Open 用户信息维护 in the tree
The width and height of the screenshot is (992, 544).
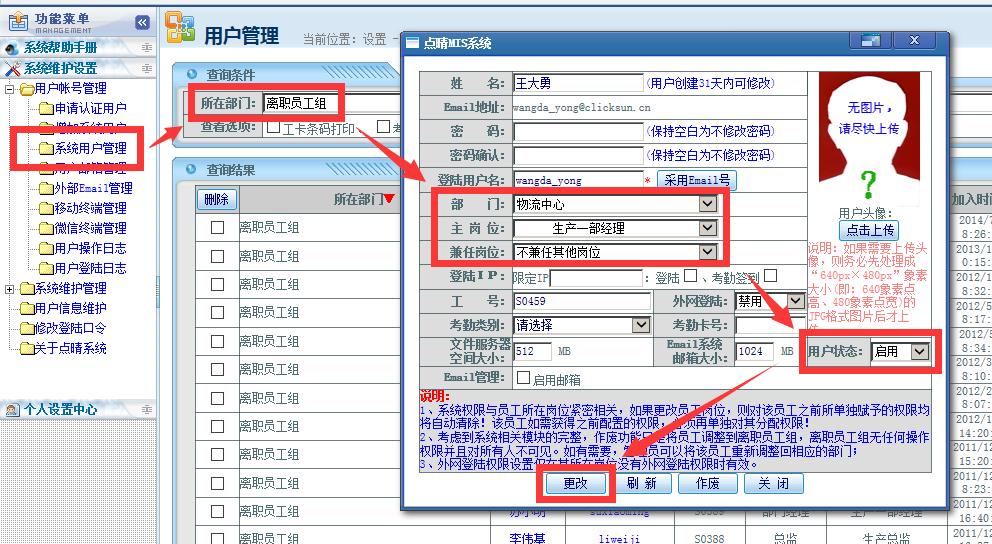click(70, 308)
